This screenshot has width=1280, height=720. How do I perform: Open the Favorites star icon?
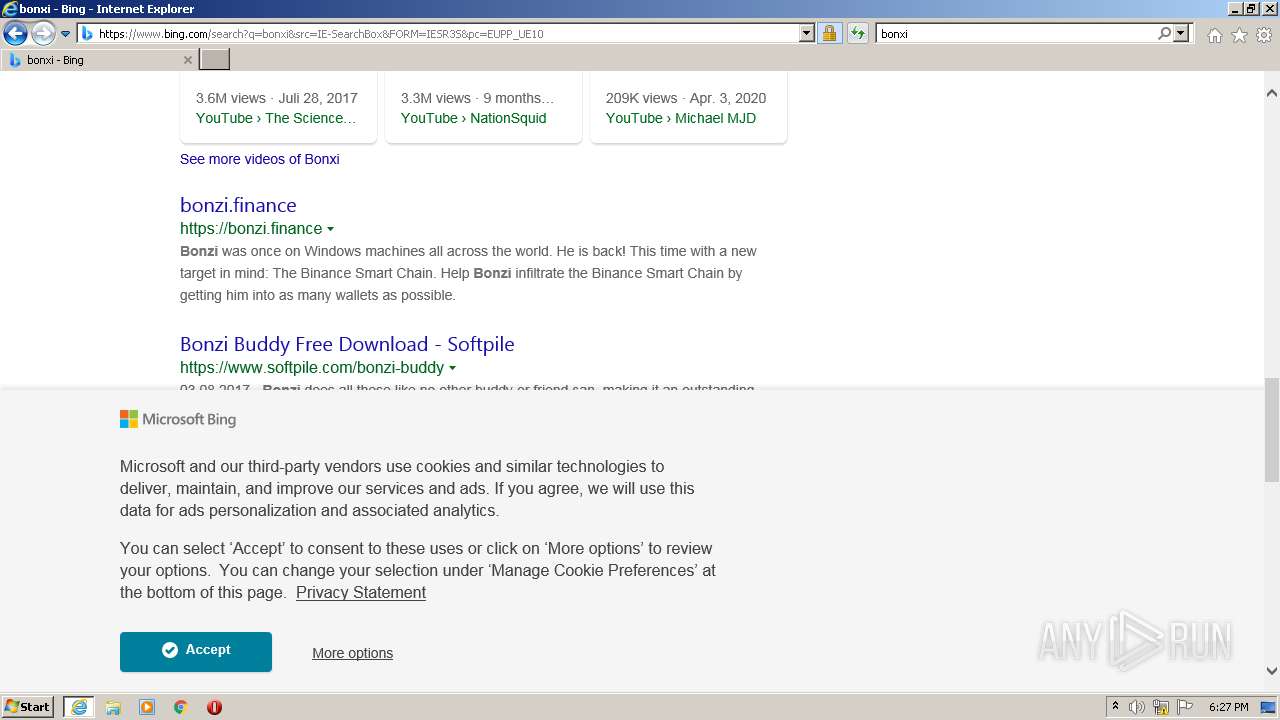(x=1239, y=35)
